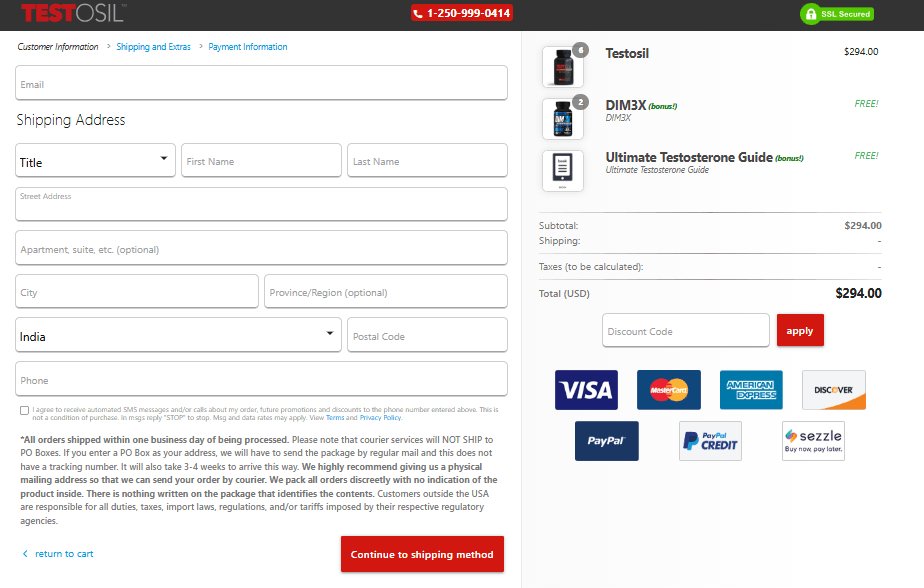Focus the Email input field
The width and height of the screenshot is (924, 588).
tap(261, 82)
